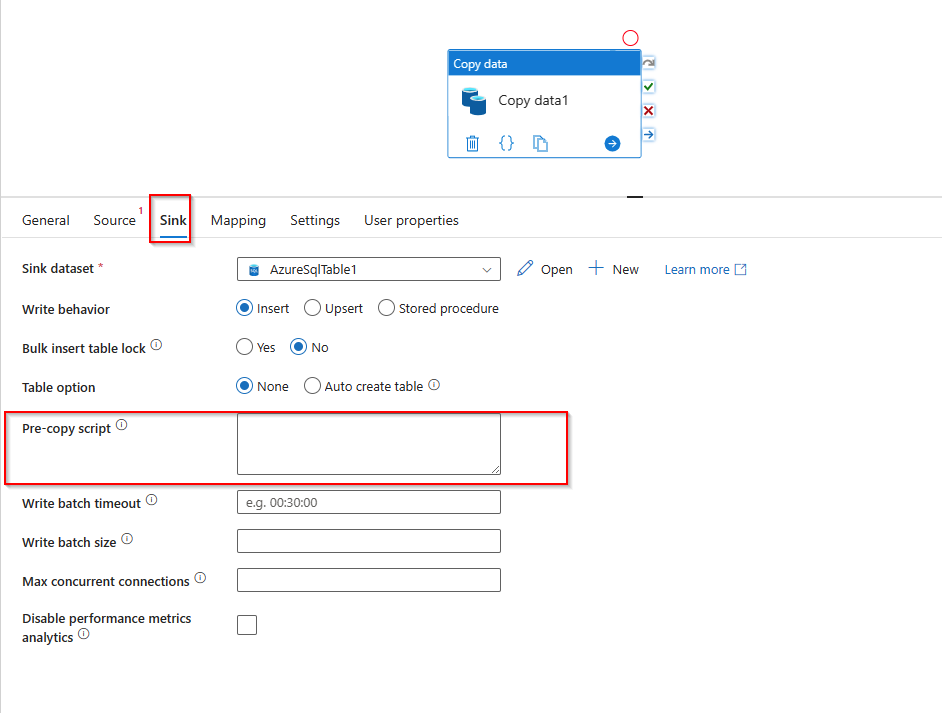Create a new sink dataset with New button
This screenshot has height=713, width=942.
613,268
